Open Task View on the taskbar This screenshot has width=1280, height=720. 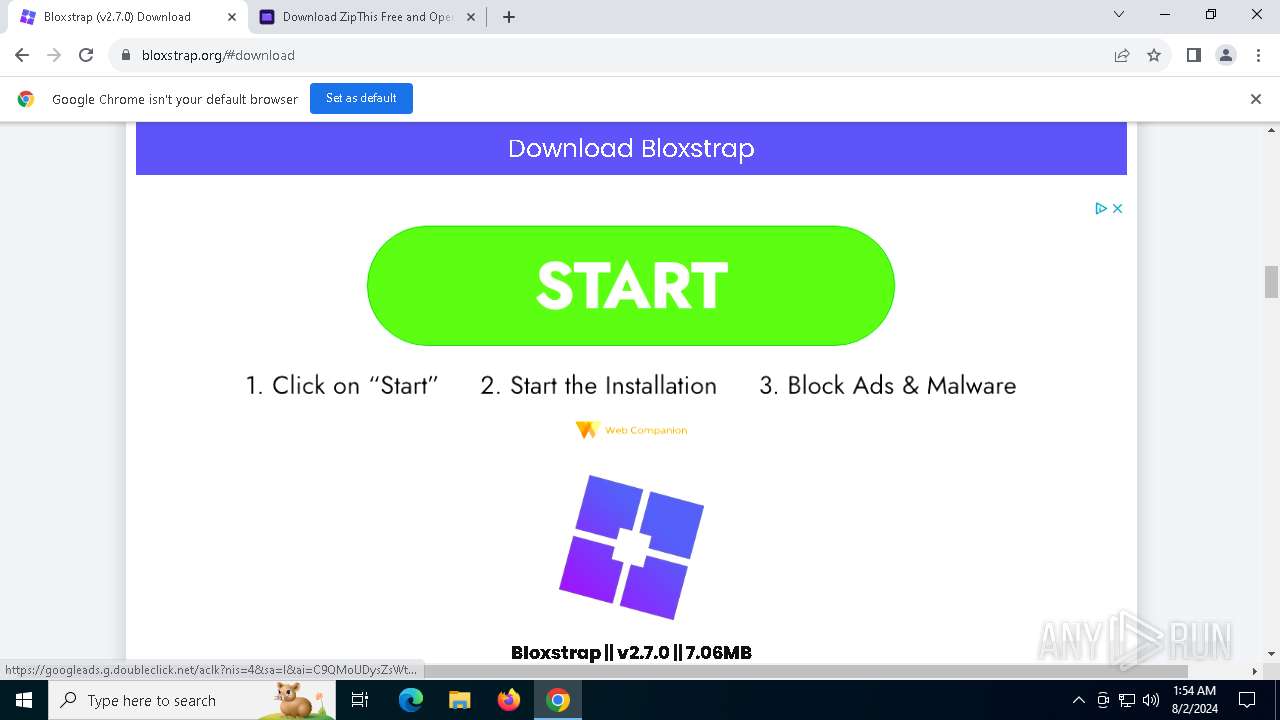(361, 700)
